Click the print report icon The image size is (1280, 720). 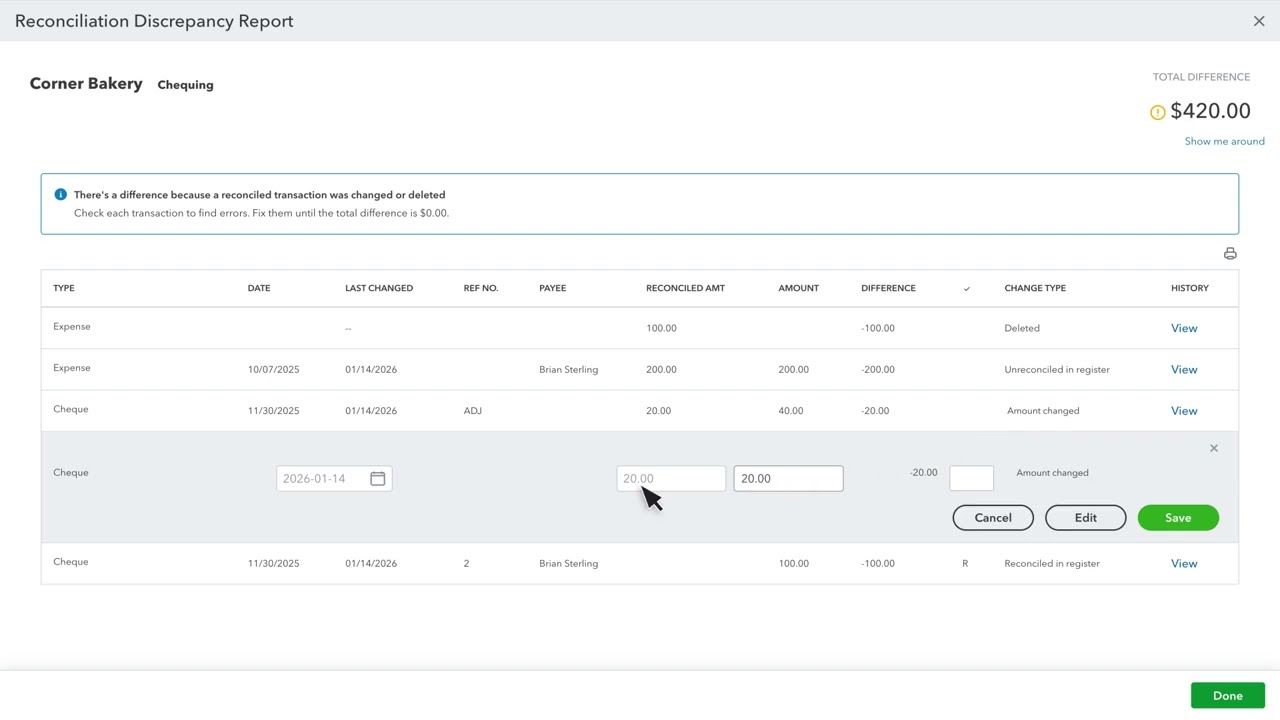pyautogui.click(x=1230, y=254)
